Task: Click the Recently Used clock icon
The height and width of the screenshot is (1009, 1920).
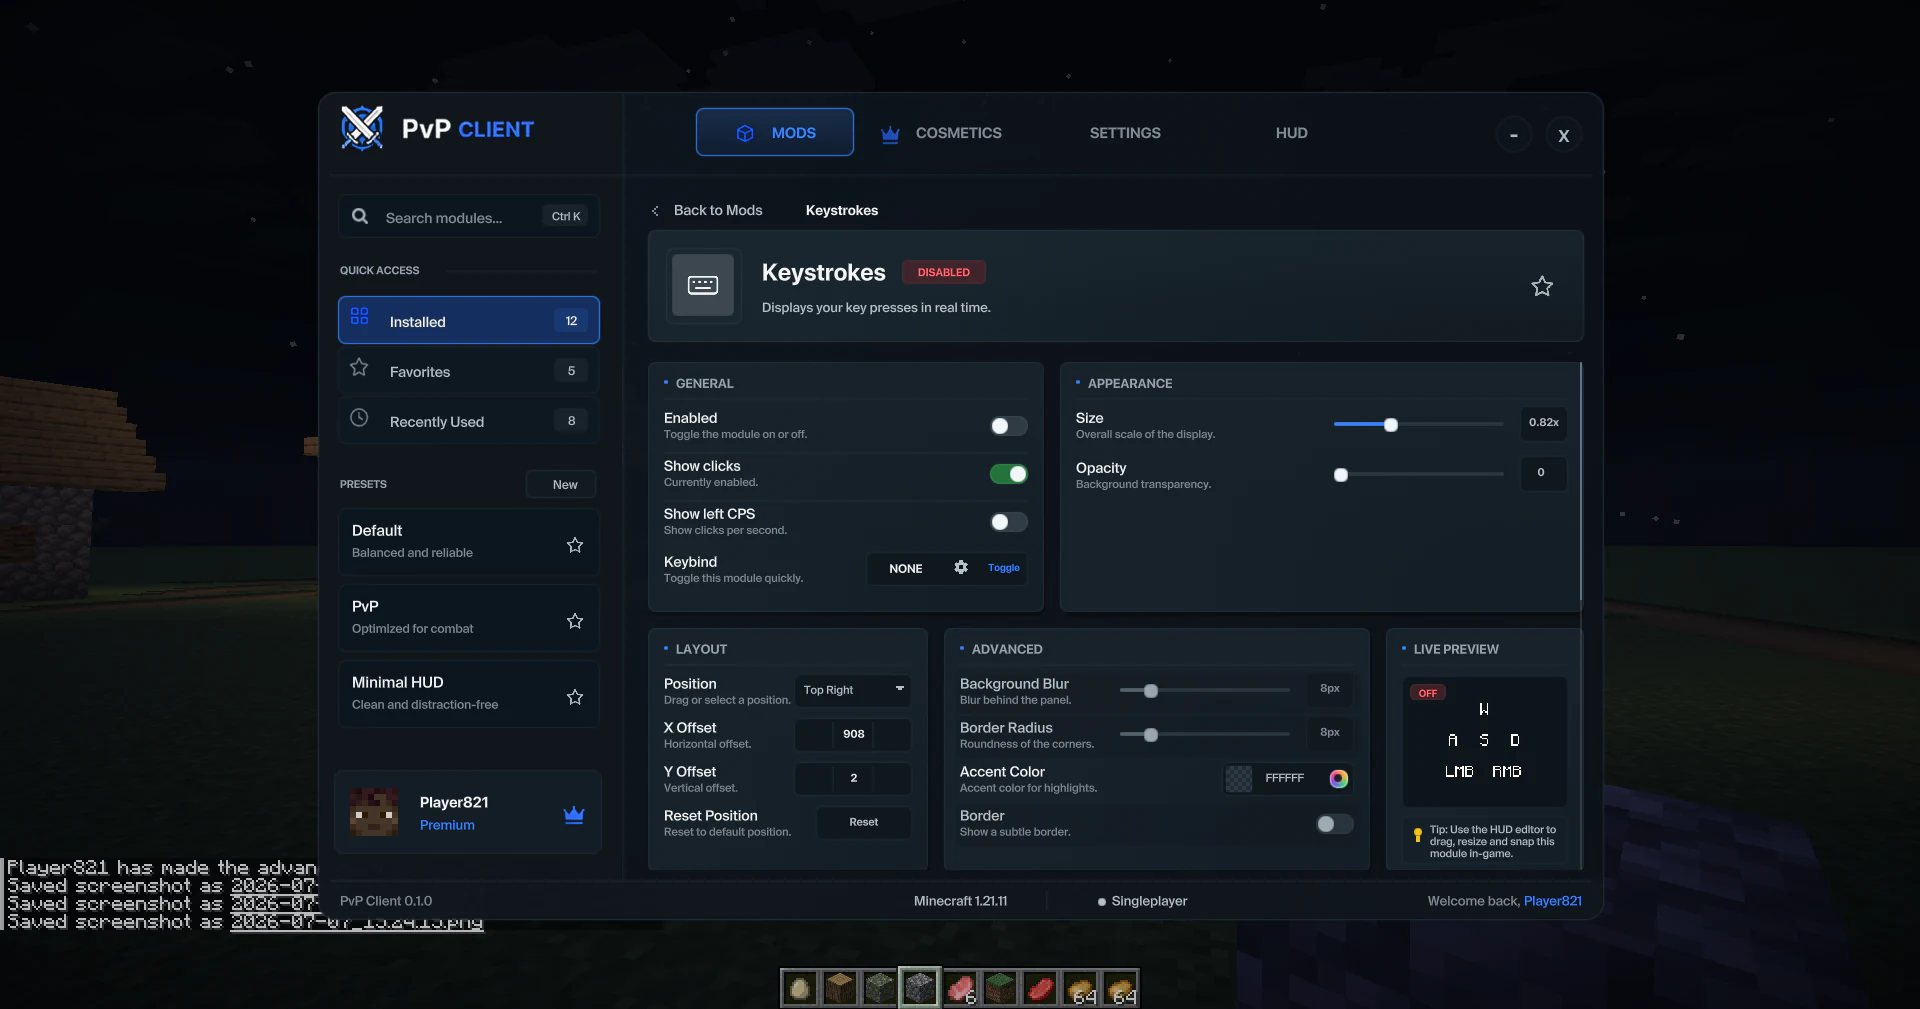Action: pyautogui.click(x=359, y=418)
